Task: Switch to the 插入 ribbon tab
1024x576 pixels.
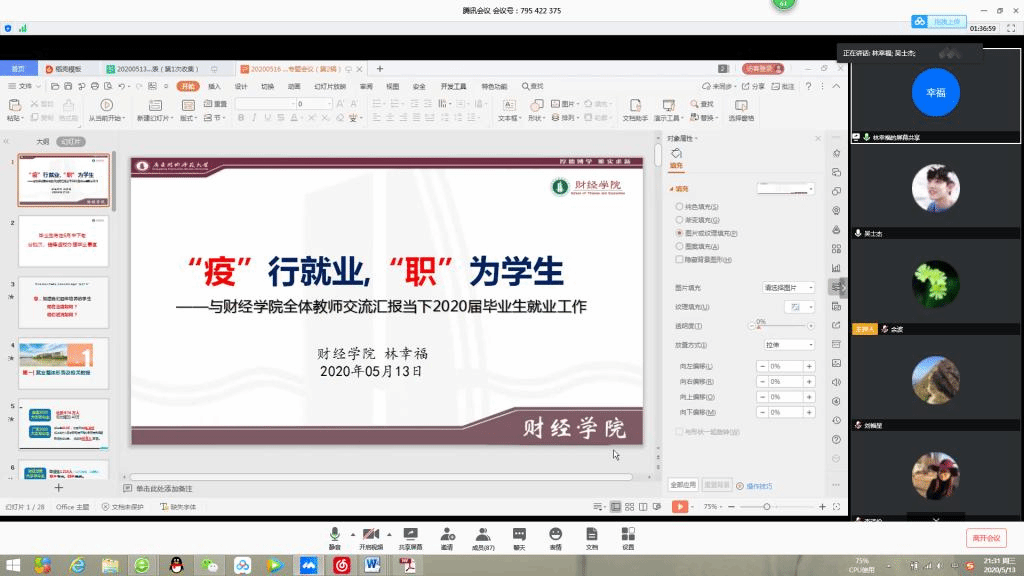Action: coord(214,87)
